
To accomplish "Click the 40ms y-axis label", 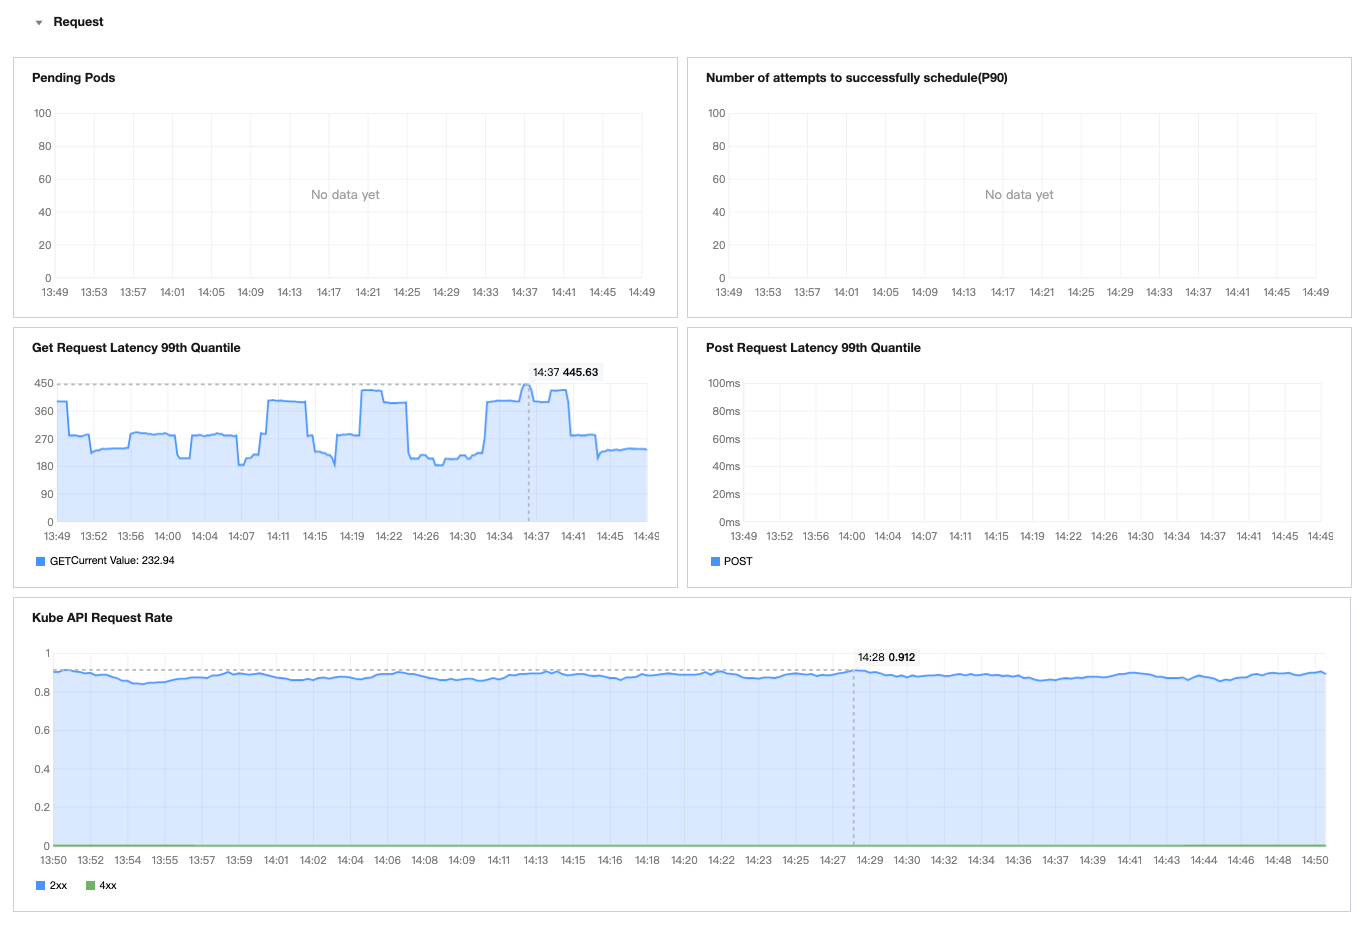I will 726,466.
